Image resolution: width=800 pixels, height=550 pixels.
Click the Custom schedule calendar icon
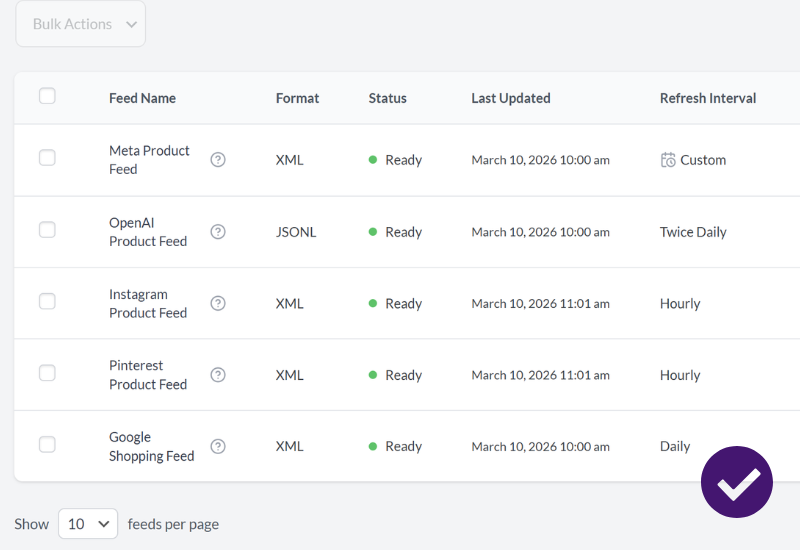668,160
